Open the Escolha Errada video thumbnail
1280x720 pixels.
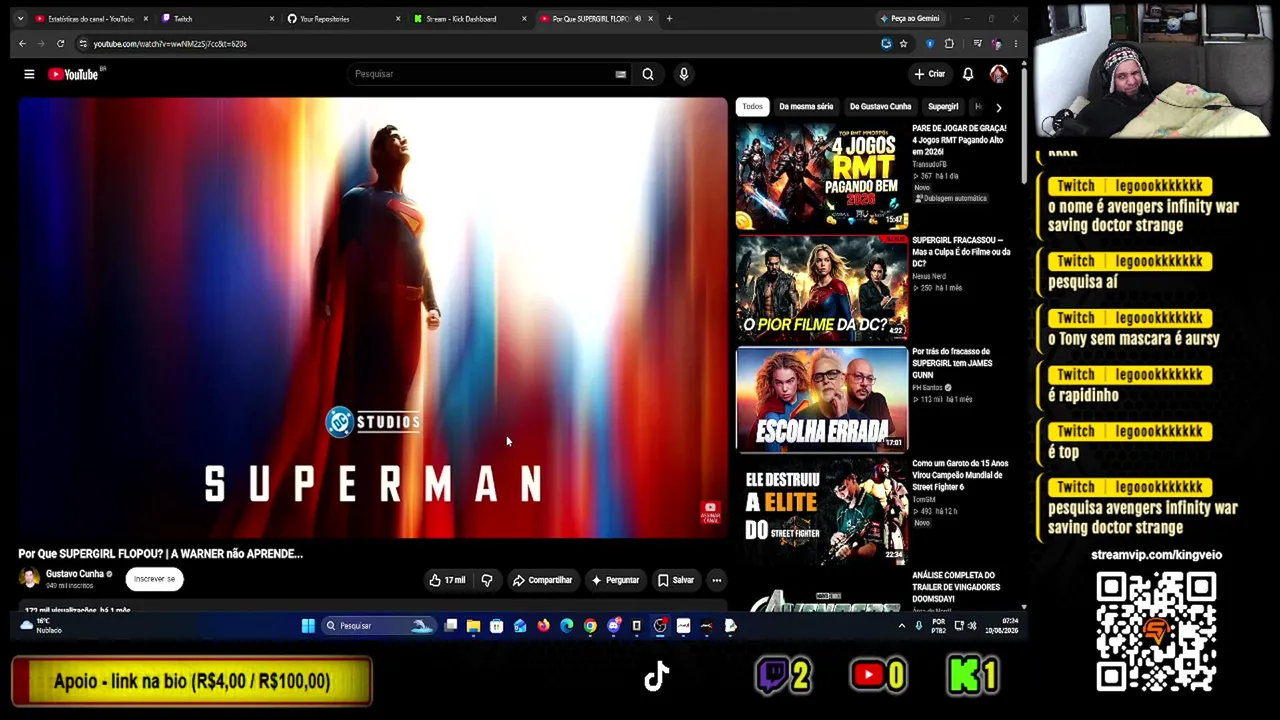821,400
